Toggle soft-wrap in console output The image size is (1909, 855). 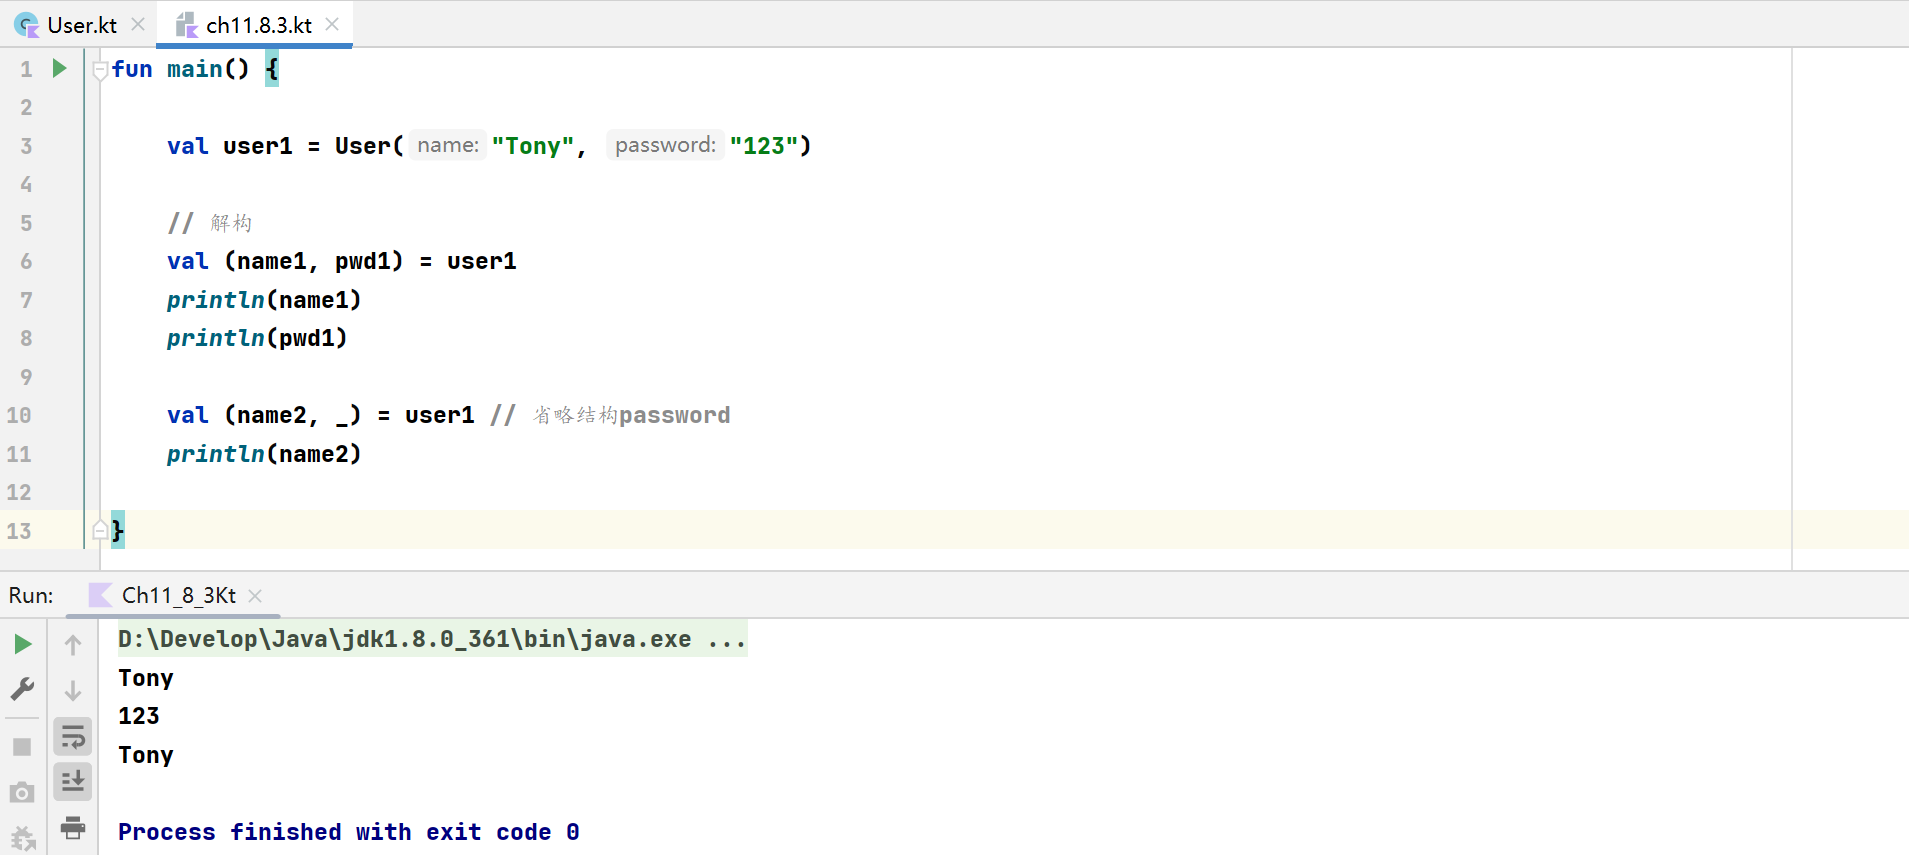pos(73,738)
